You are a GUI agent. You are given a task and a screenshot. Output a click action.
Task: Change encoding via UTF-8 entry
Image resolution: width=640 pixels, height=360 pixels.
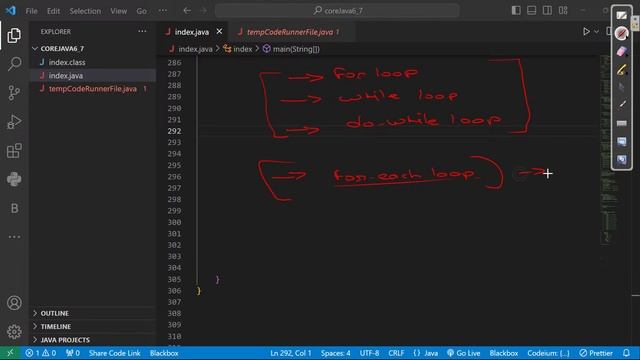point(369,353)
